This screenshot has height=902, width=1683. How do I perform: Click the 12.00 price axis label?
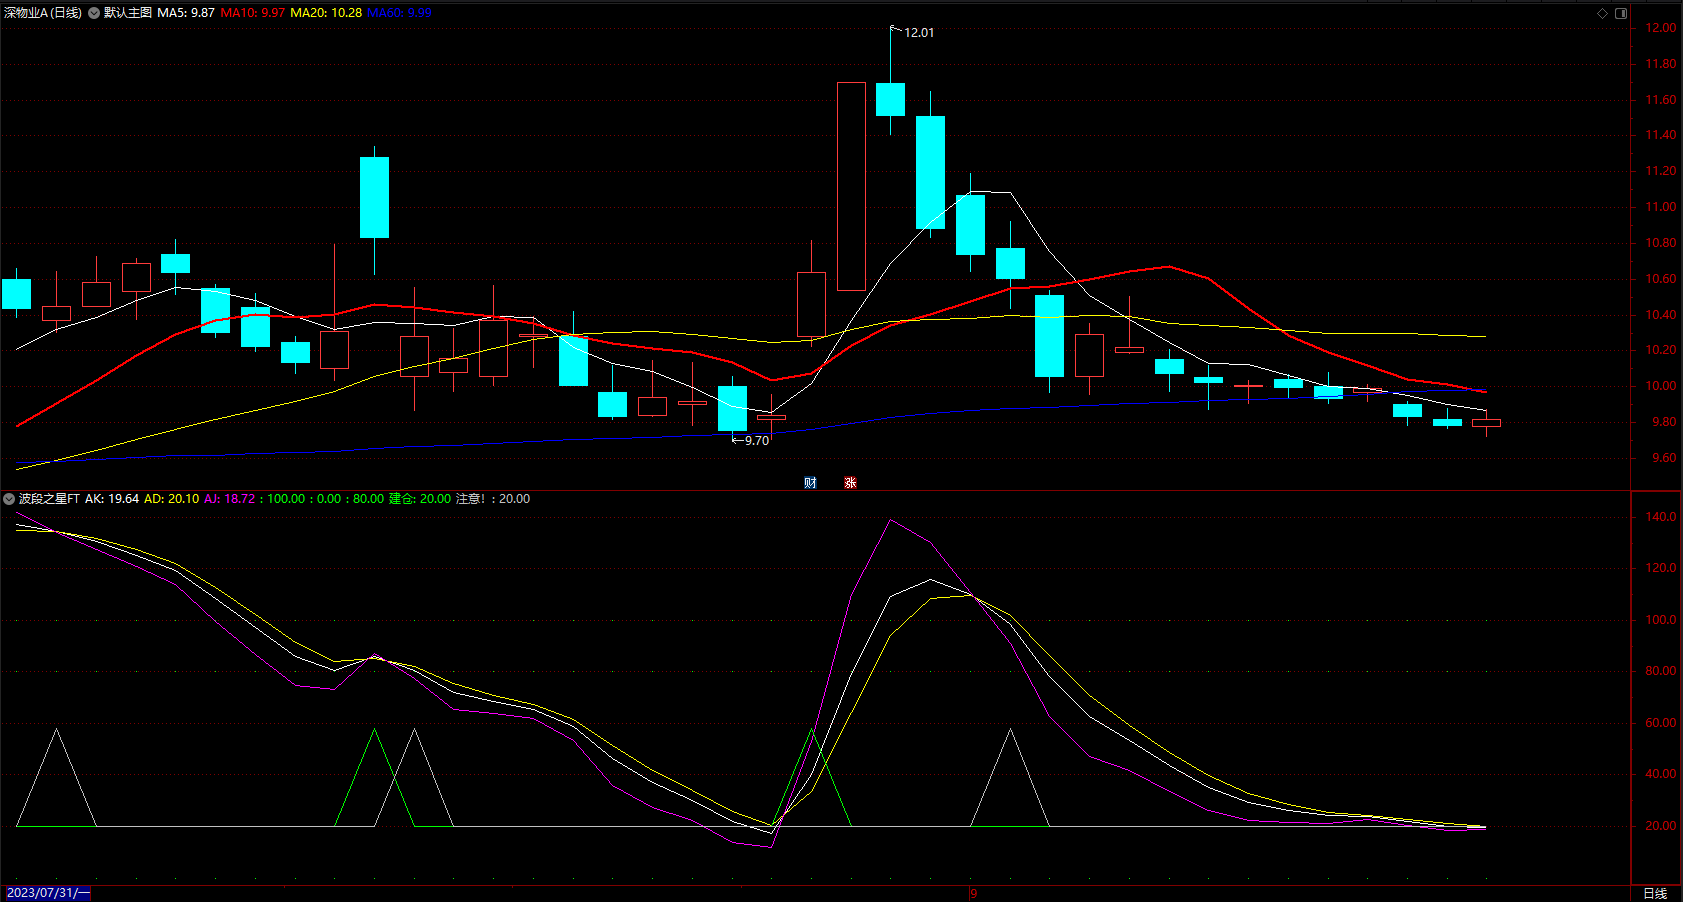(1661, 28)
